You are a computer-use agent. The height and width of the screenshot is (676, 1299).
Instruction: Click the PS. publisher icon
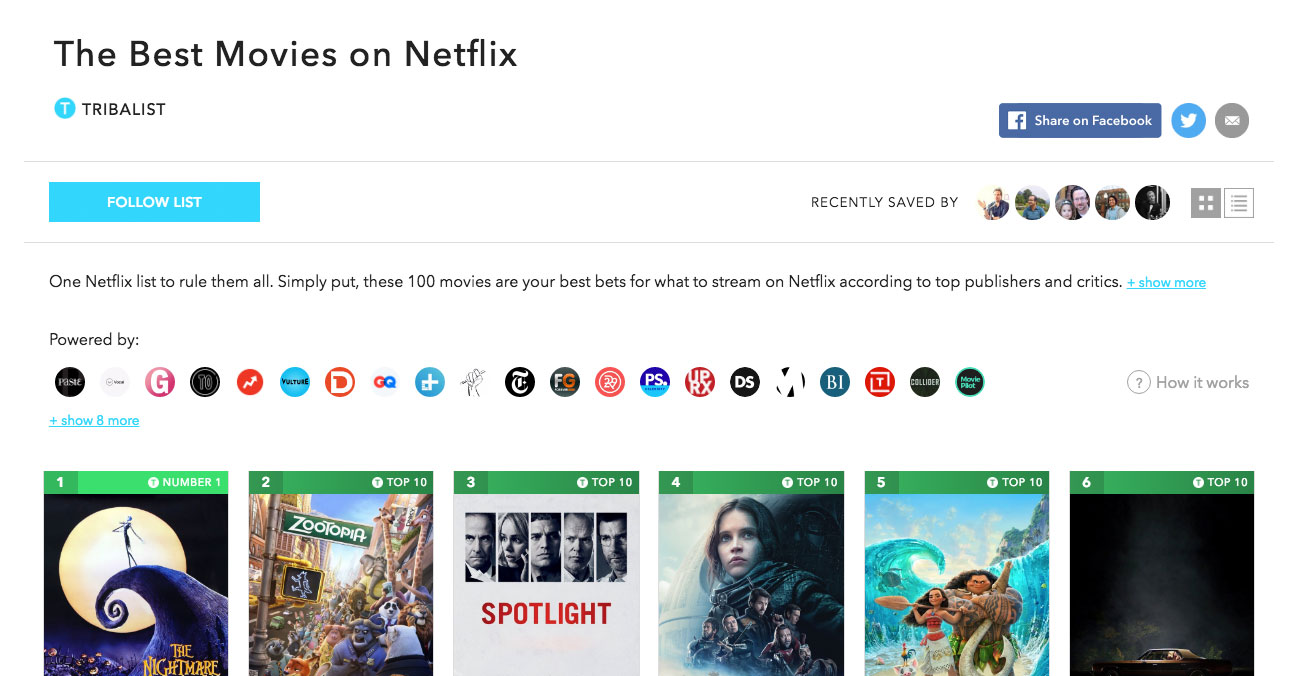(x=655, y=382)
